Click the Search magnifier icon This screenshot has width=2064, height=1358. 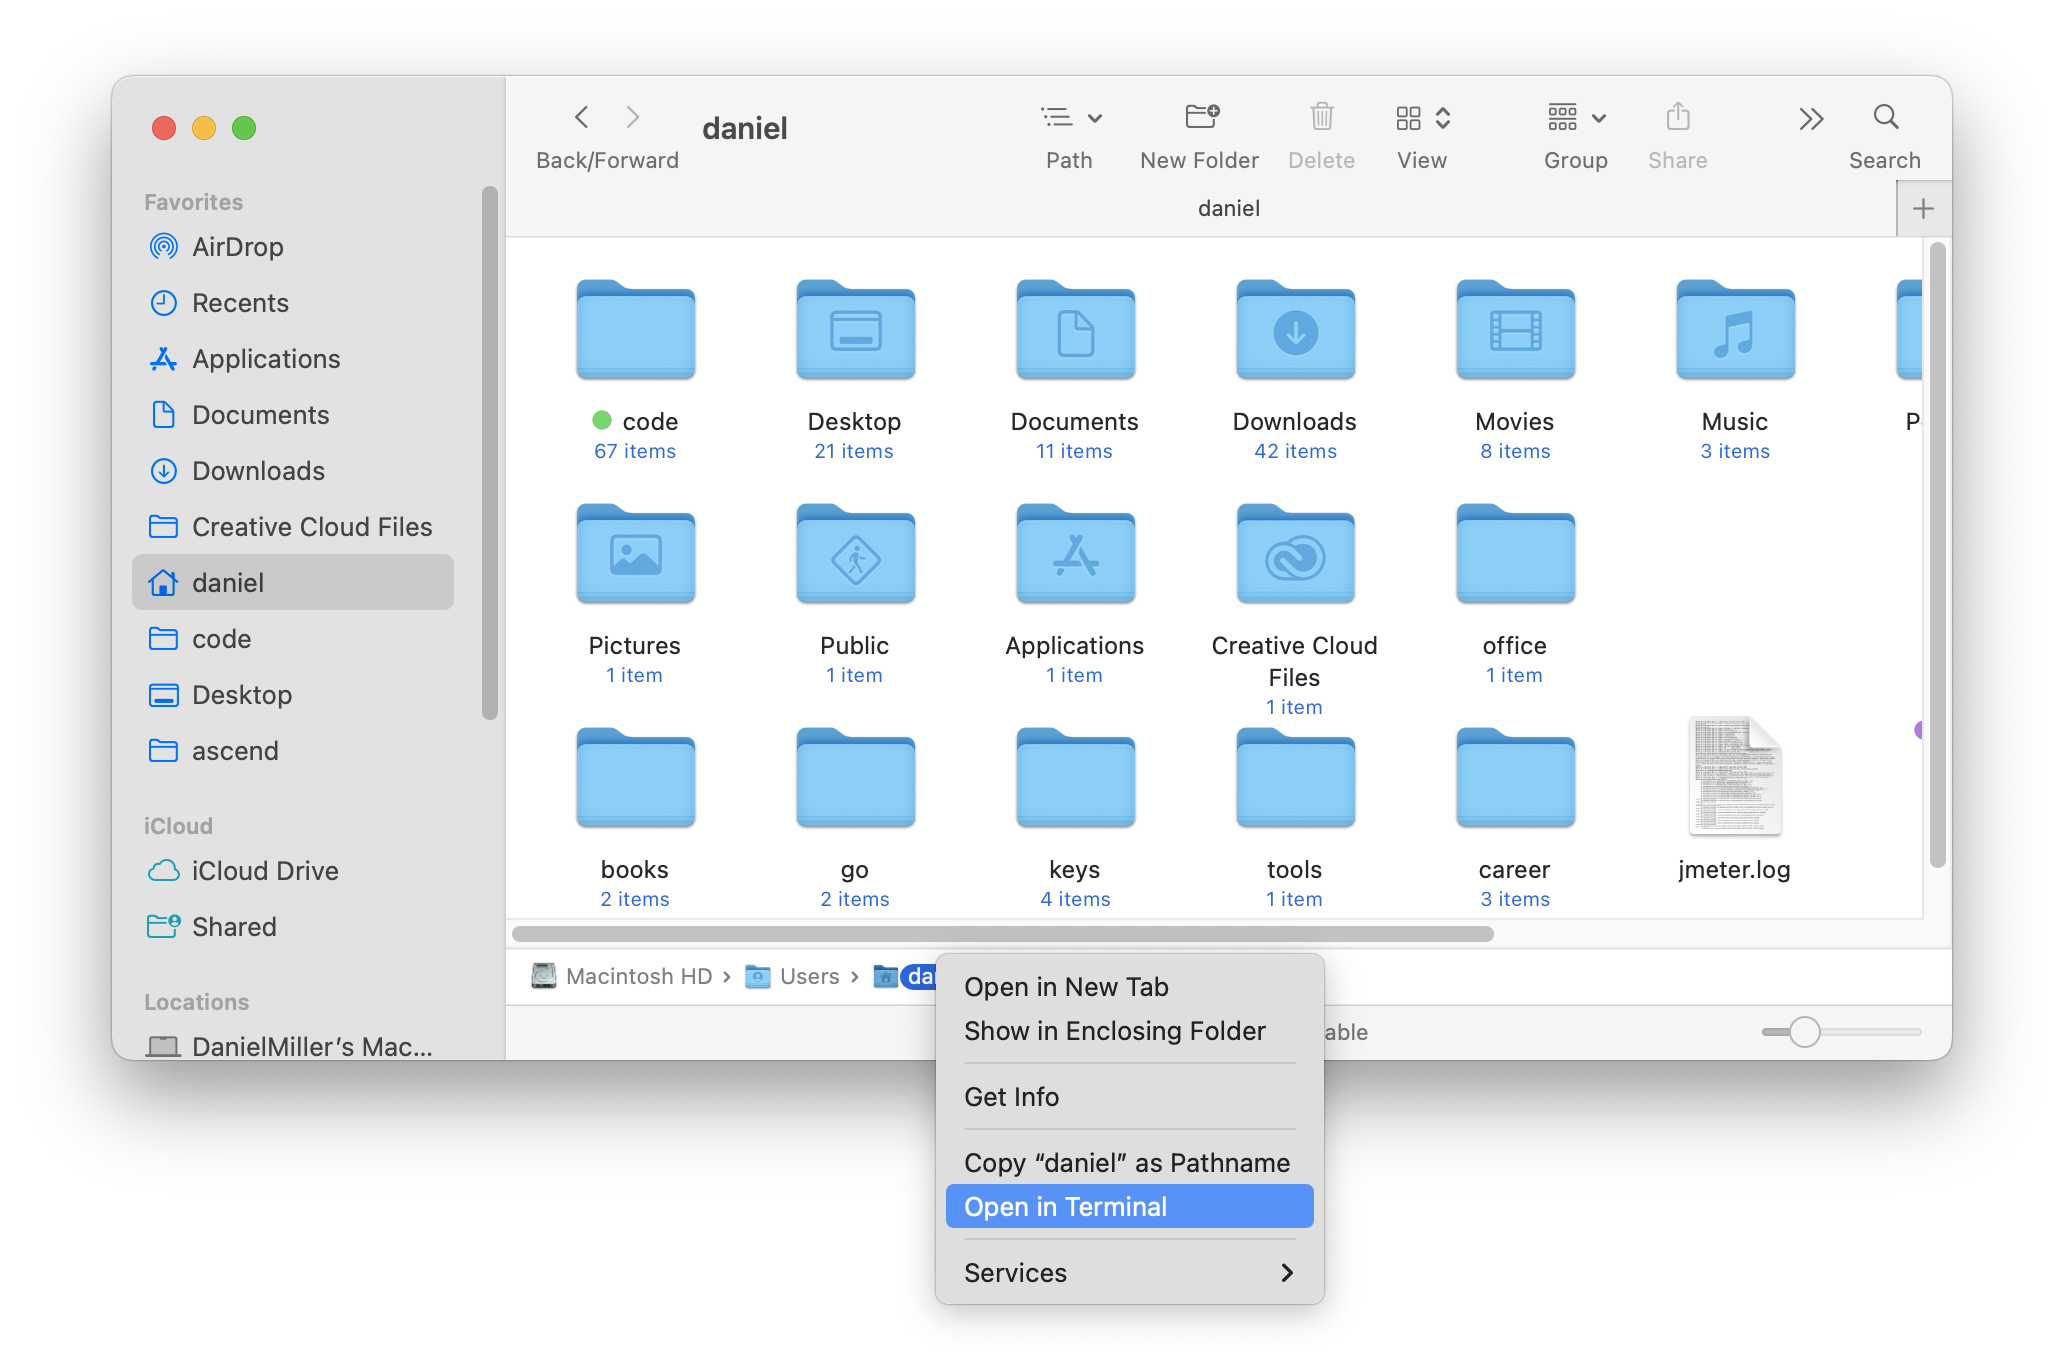[1885, 118]
